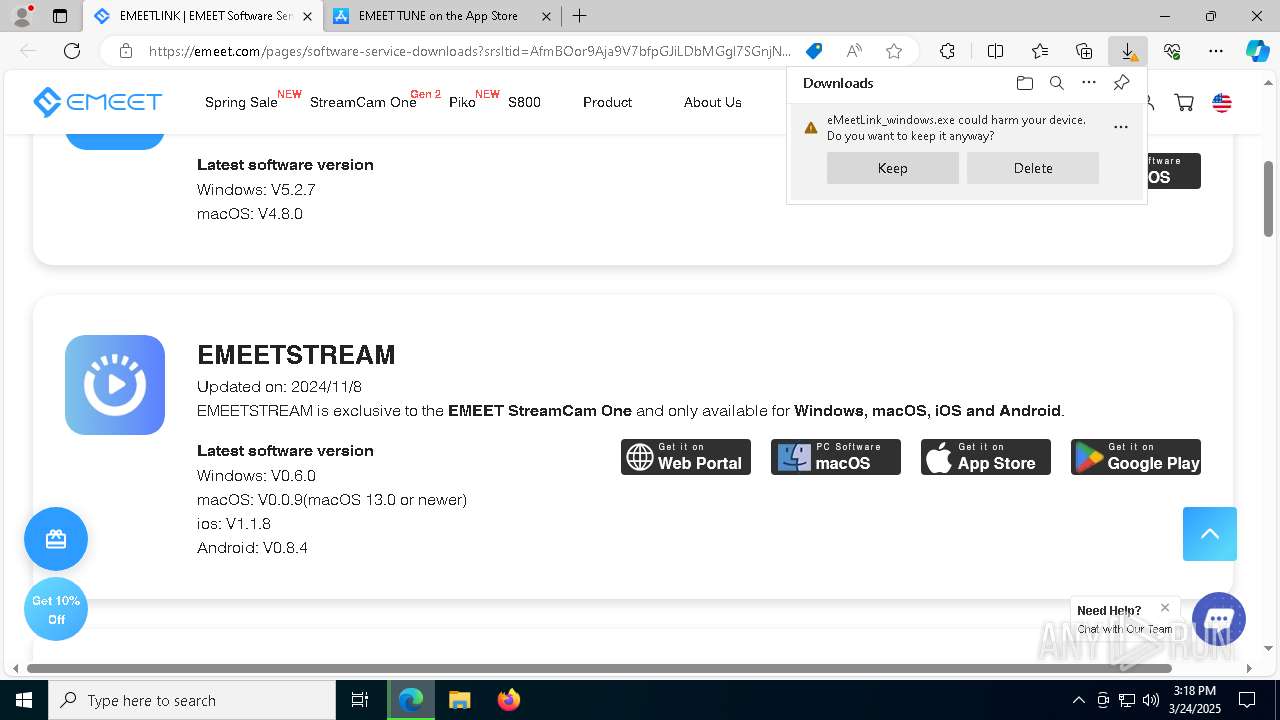The width and height of the screenshot is (1280, 720).
Task: Open Copilot sidebar icon
Action: 1257,51
